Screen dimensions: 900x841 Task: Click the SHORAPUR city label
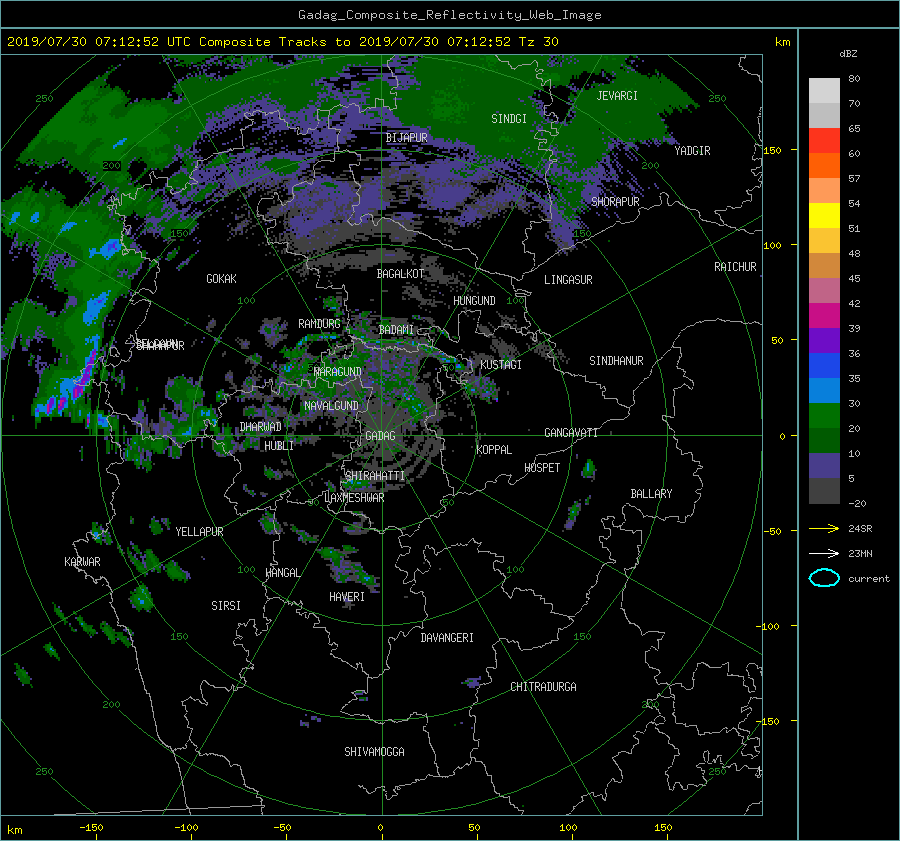coord(615,202)
